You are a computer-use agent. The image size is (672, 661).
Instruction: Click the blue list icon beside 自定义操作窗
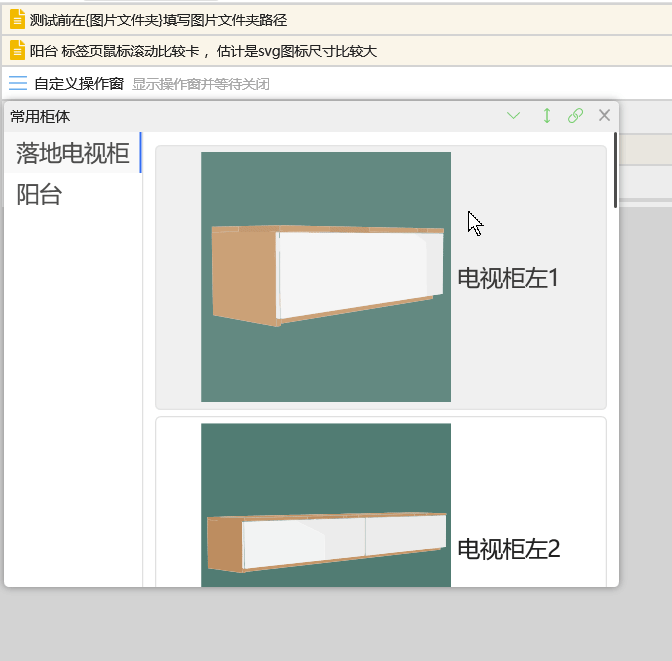coord(18,83)
